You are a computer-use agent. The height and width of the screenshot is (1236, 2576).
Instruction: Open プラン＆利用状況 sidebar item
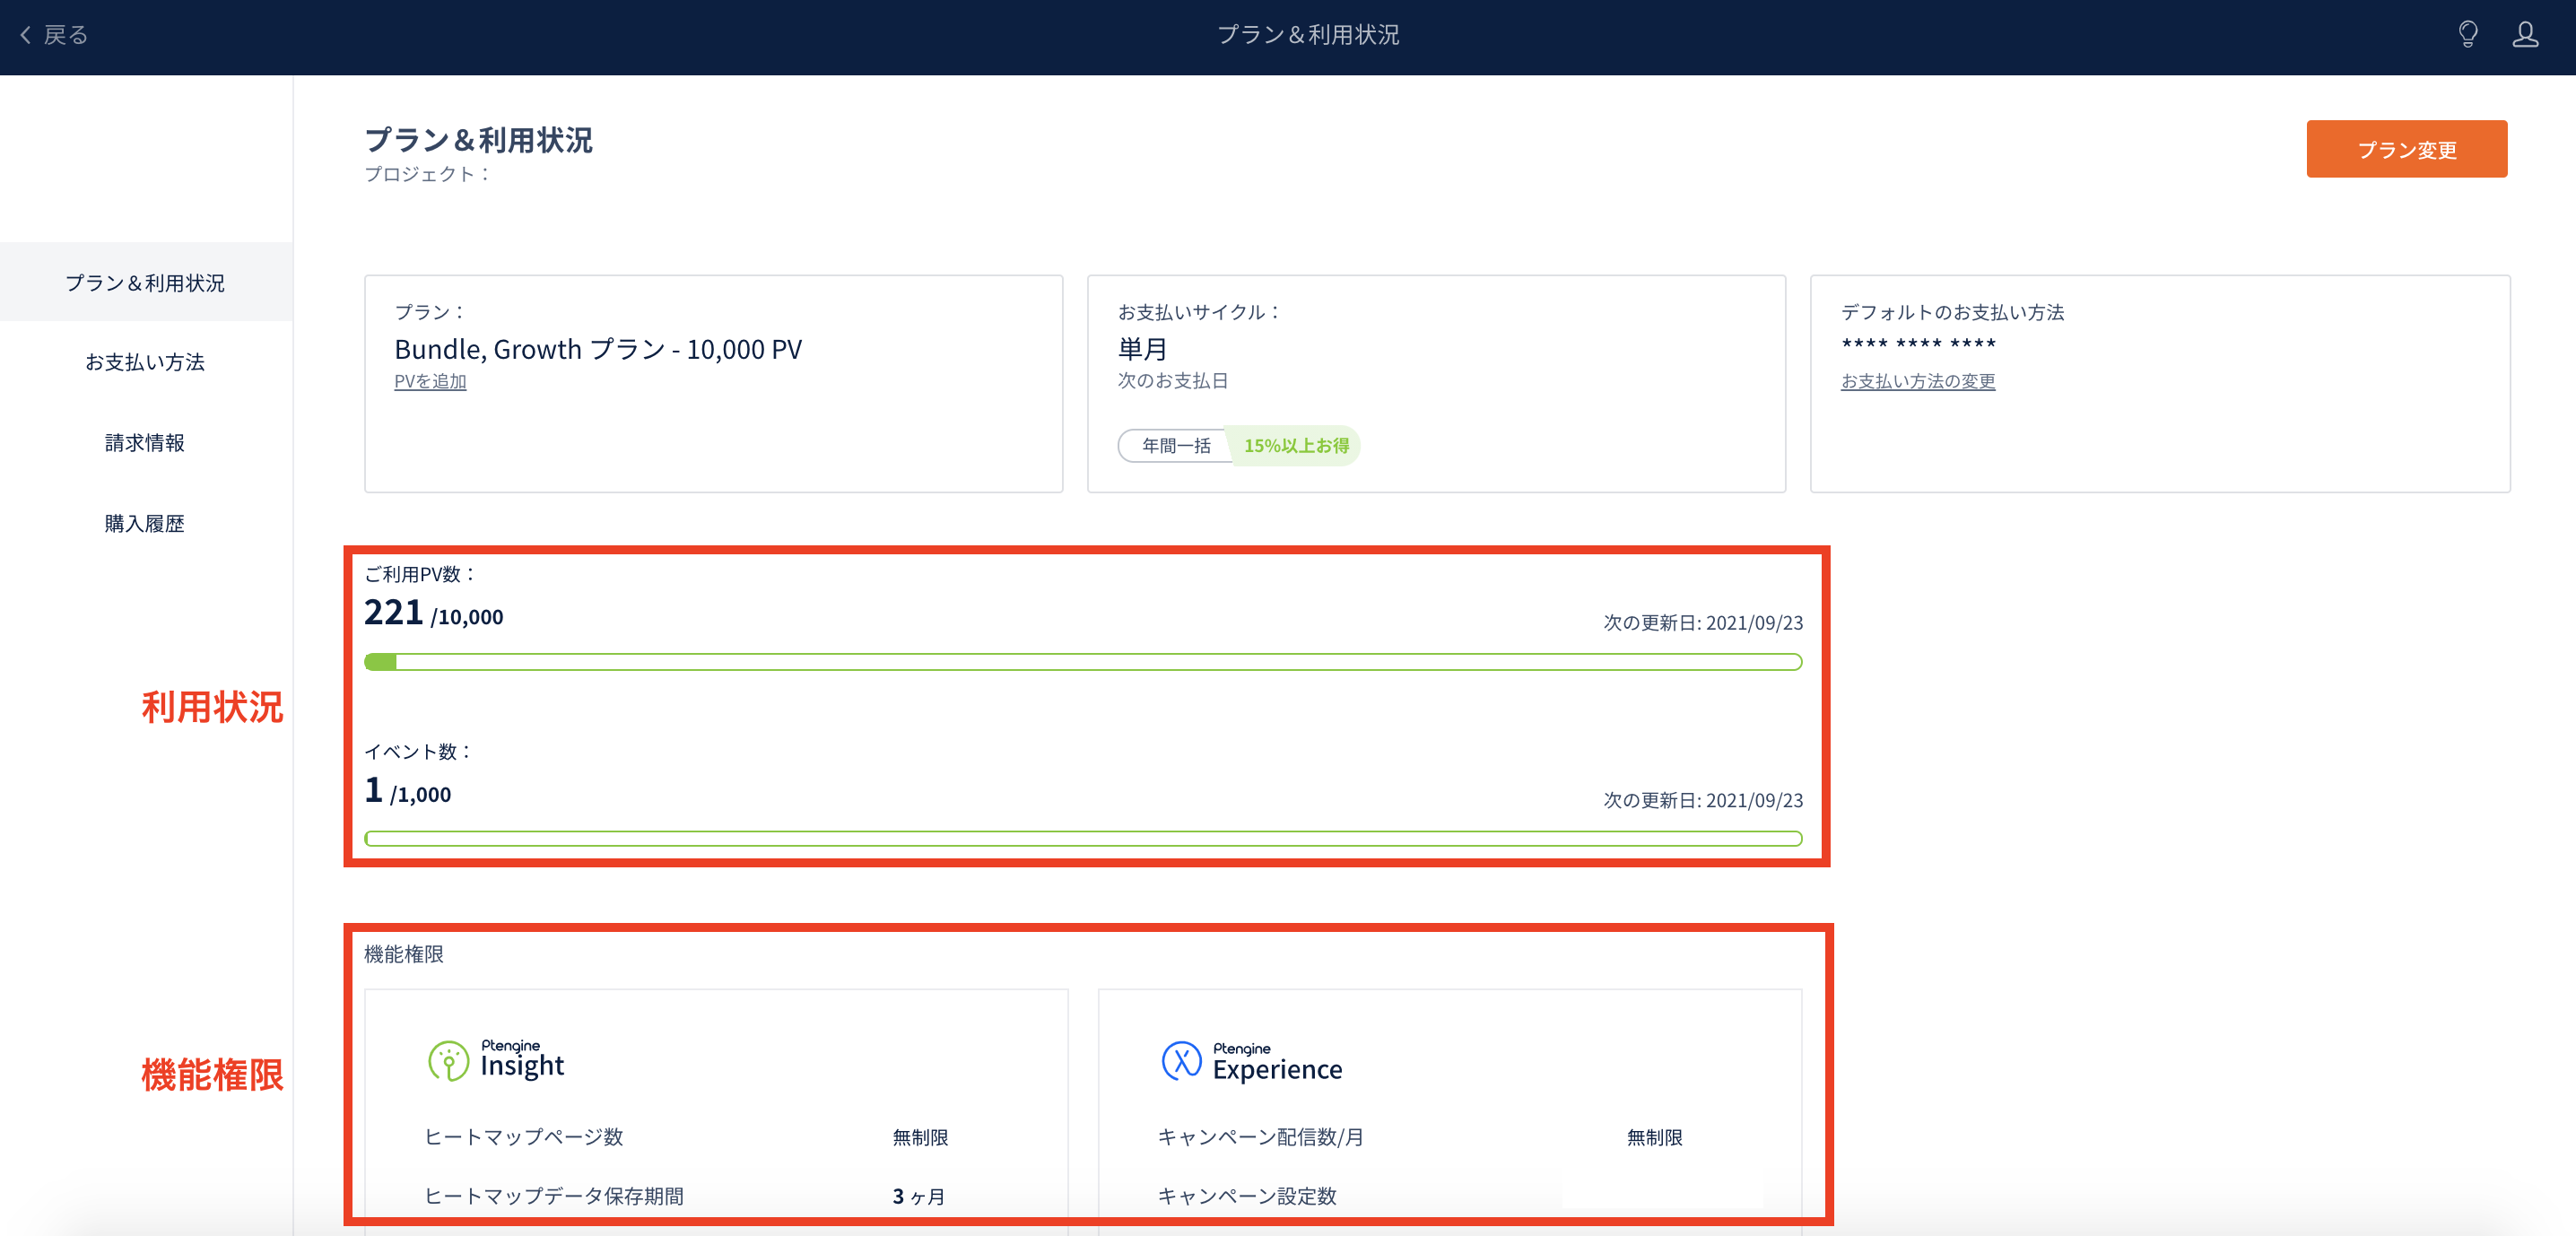click(x=145, y=283)
